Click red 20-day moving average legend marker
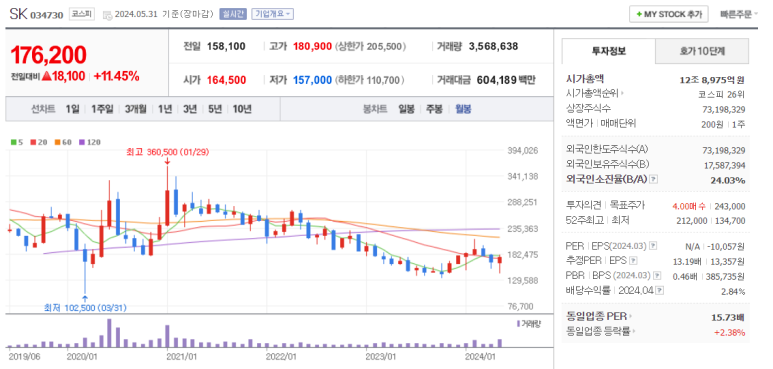773x369 pixels. [34, 142]
